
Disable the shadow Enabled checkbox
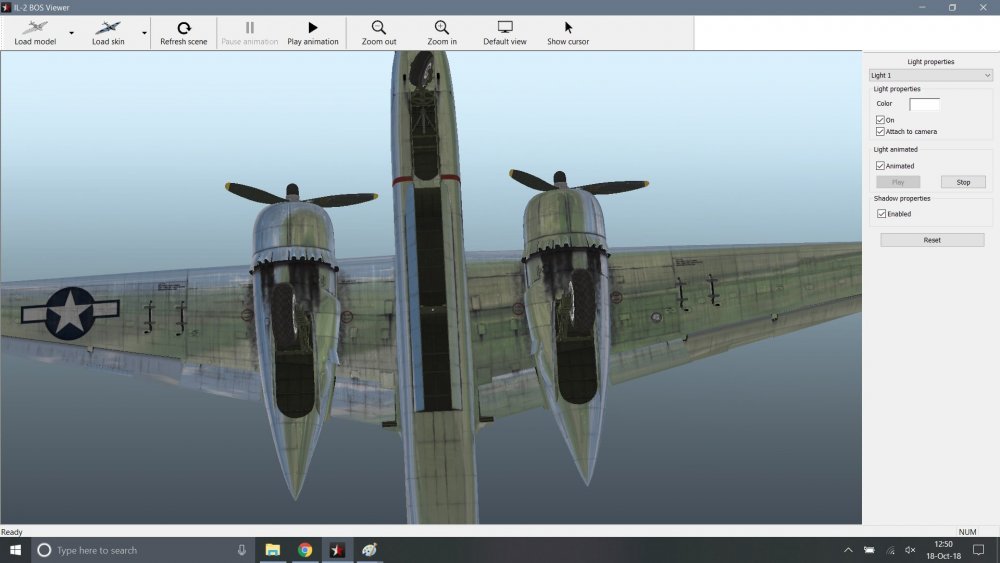881,214
